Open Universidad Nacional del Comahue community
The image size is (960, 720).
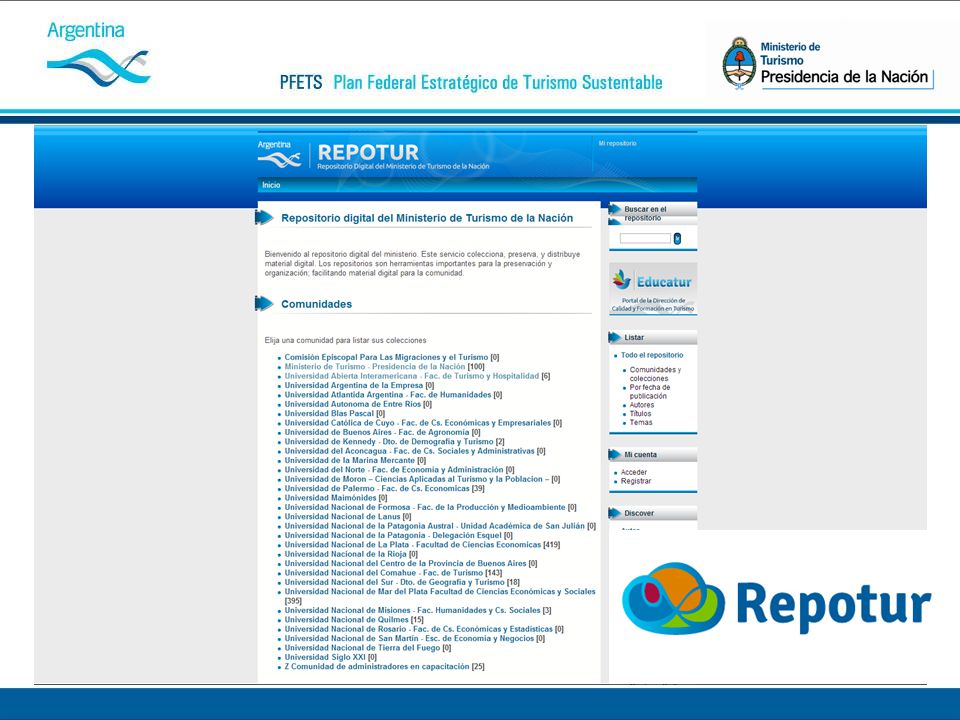(384, 572)
